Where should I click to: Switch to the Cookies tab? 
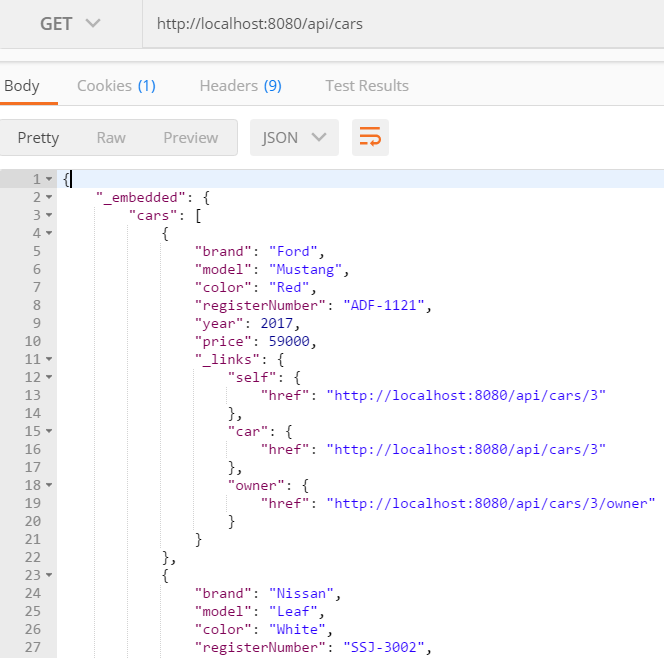click(x=116, y=86)
